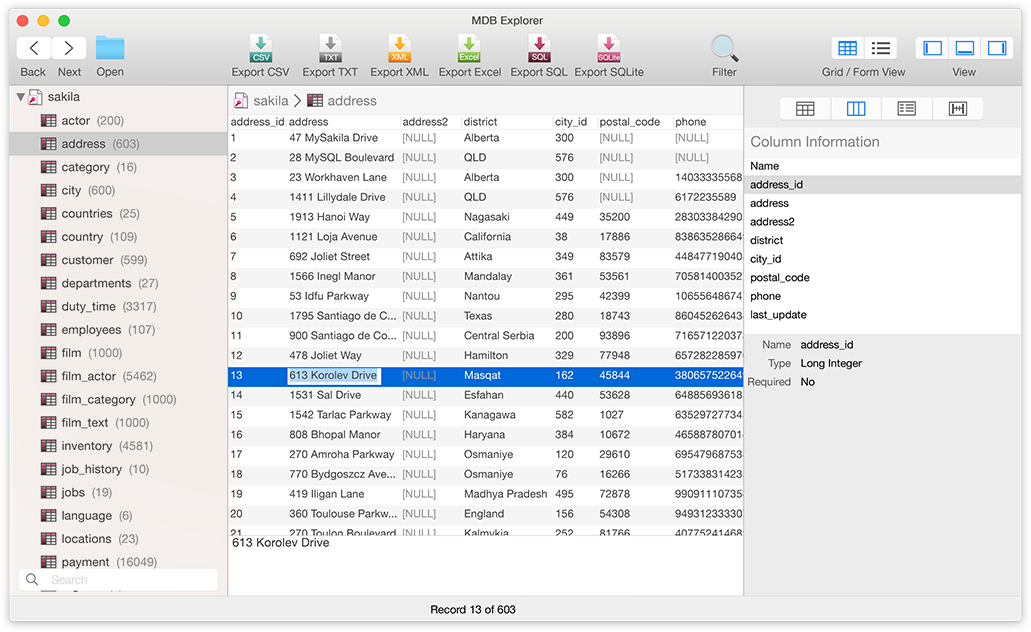Switch to Form list view
This screenshot has height=632, width=1031.
pos(880,48)
